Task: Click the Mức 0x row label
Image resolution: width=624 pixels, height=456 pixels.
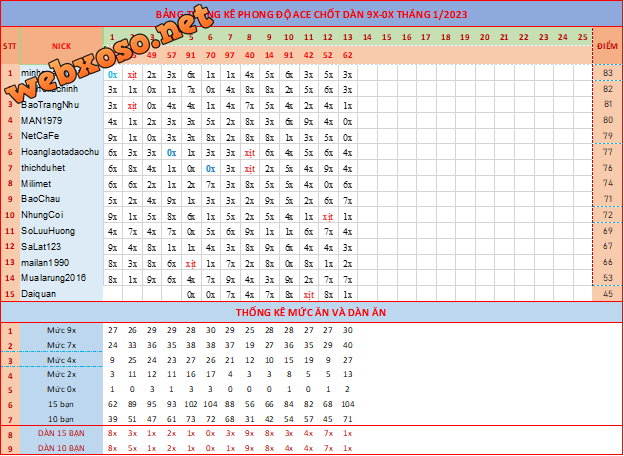Action: 61,389
